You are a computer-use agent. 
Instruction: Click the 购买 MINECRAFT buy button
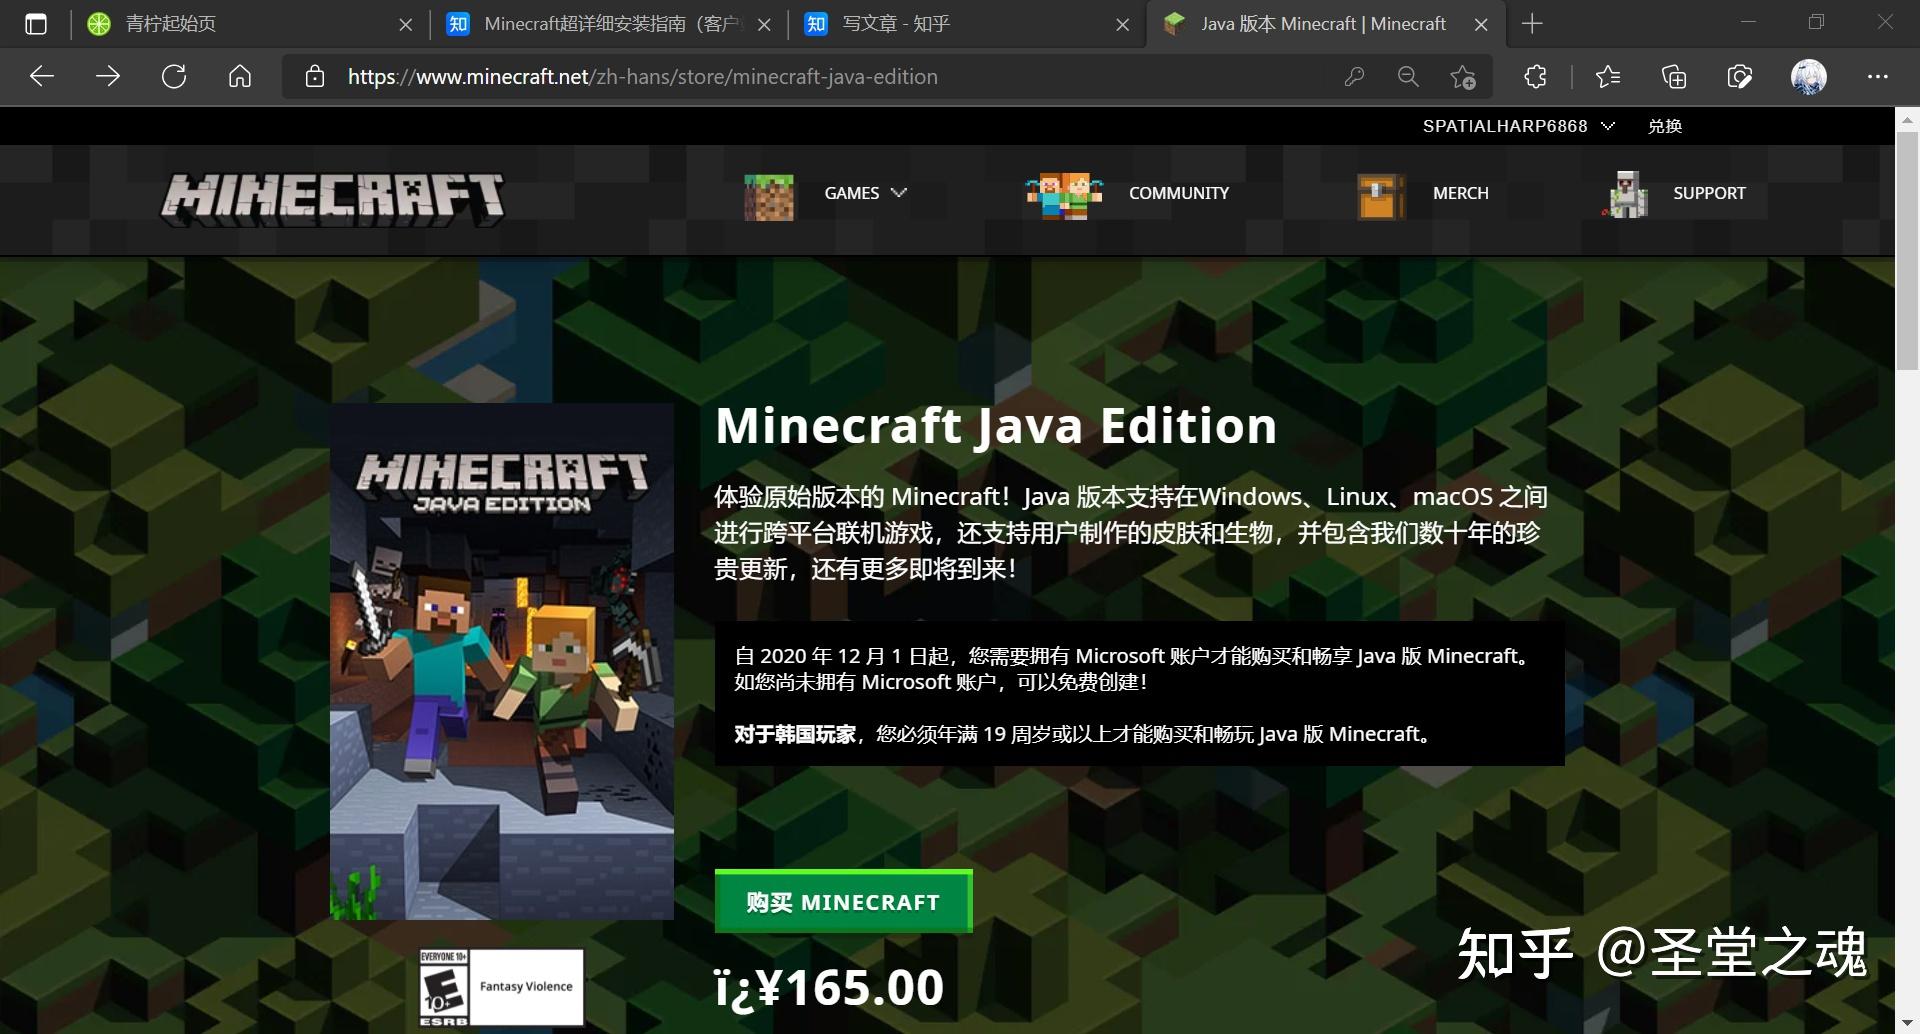(843, 901)
